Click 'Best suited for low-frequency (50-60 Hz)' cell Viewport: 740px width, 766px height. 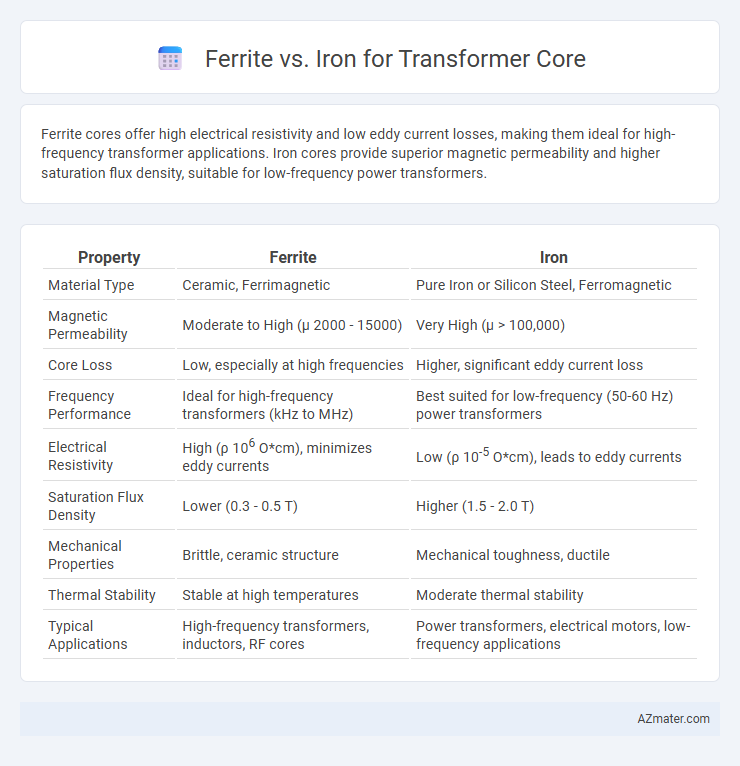(x=553, y=405)
